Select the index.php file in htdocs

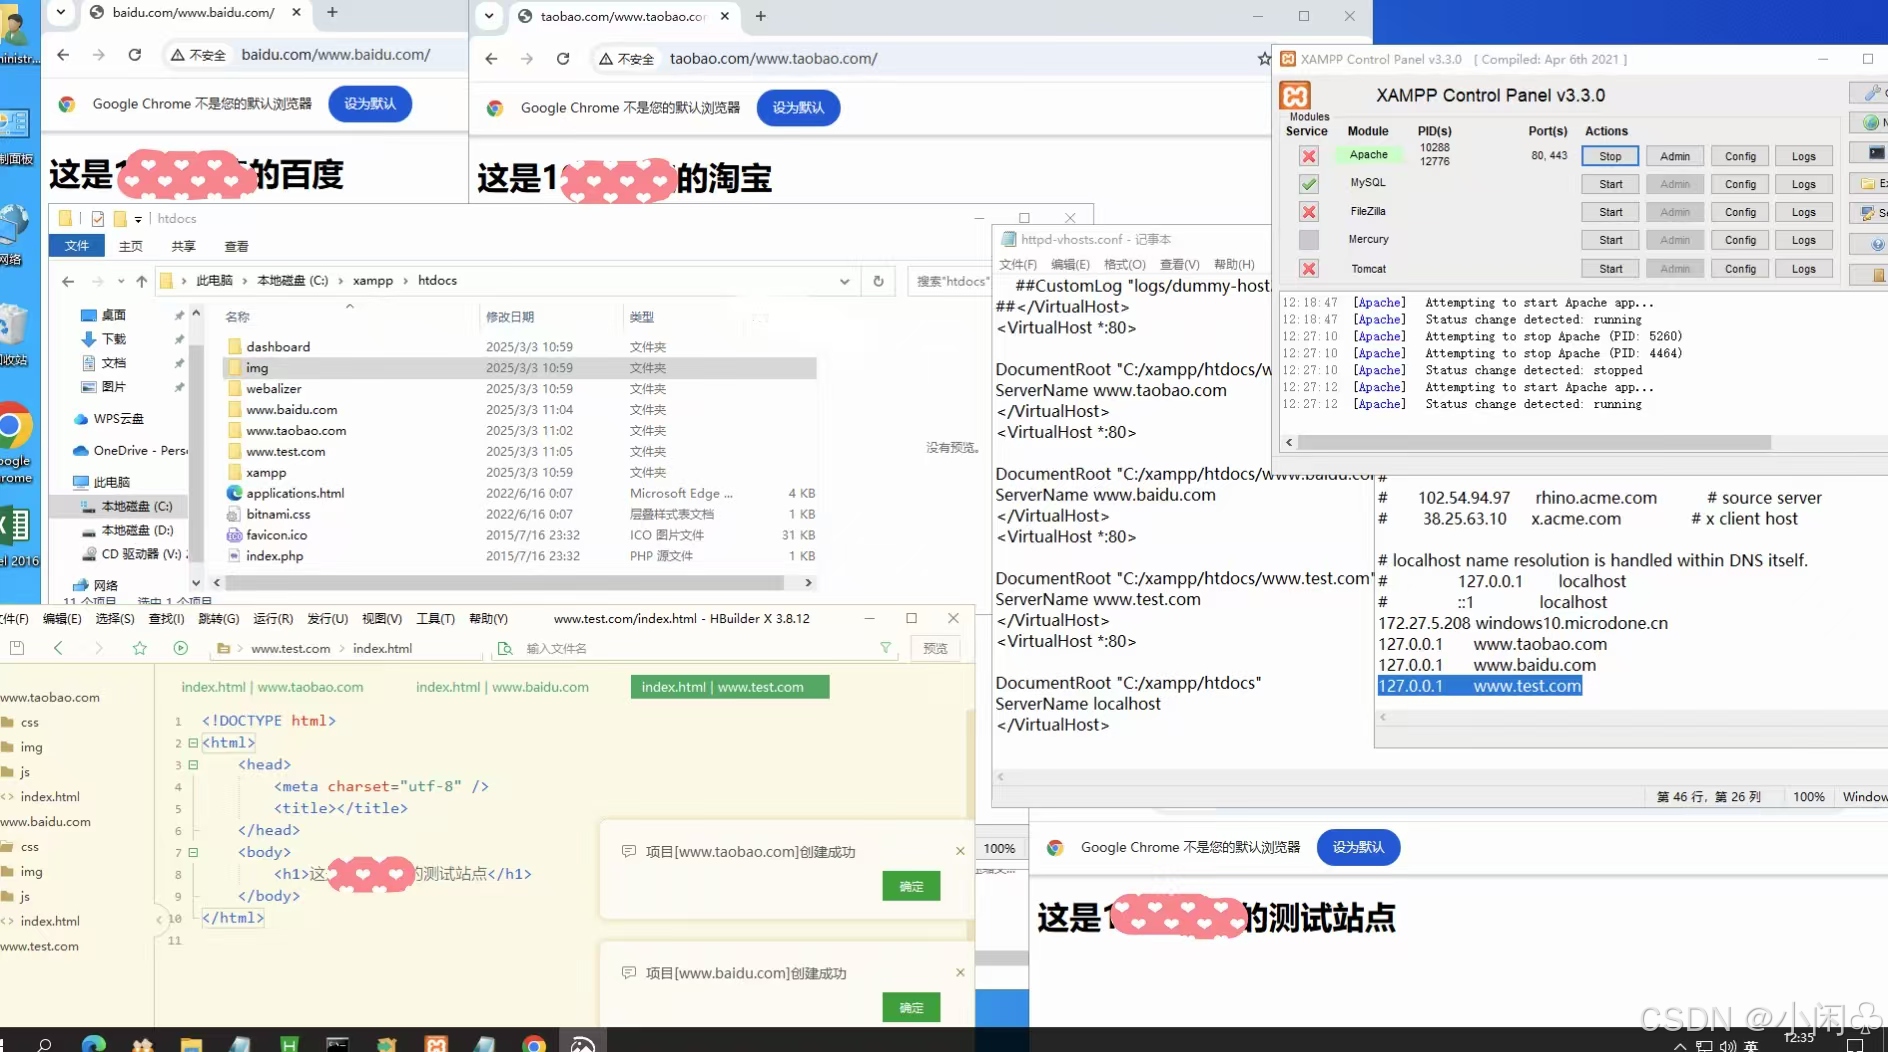click(x=274, y=556)
